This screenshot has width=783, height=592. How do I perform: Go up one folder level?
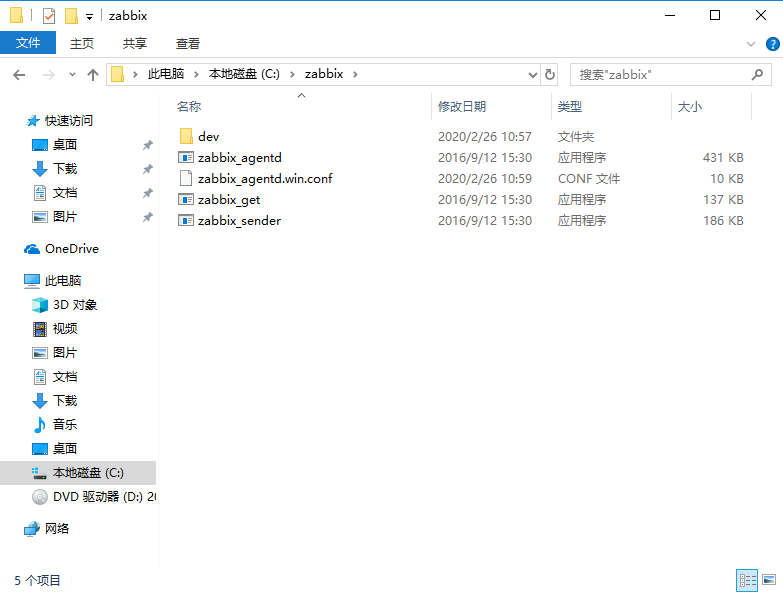[x=93, y=75]
